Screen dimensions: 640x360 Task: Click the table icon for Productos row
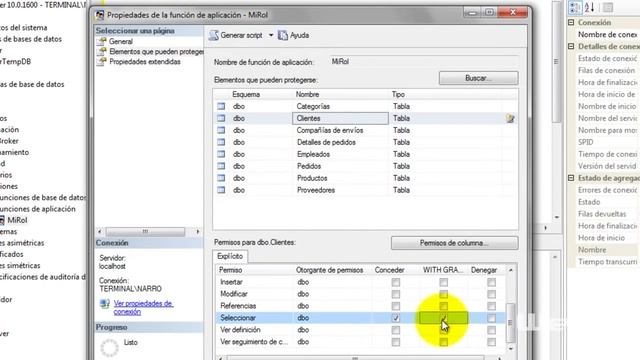click(x=221, y=178)
